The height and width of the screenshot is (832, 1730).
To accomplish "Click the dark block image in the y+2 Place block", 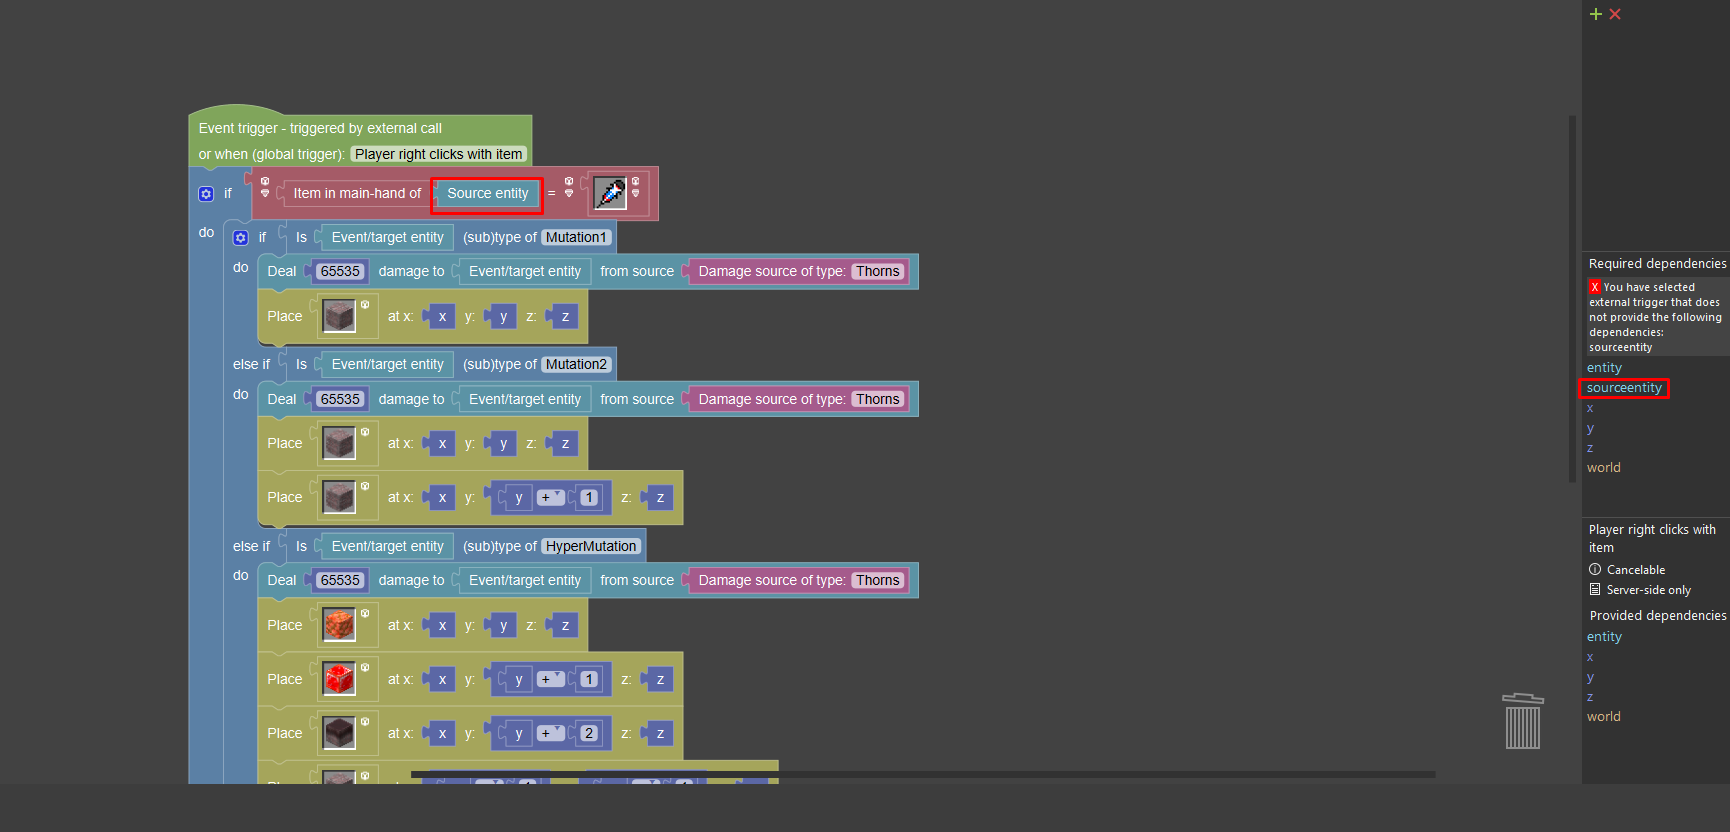I will [339, 733].
